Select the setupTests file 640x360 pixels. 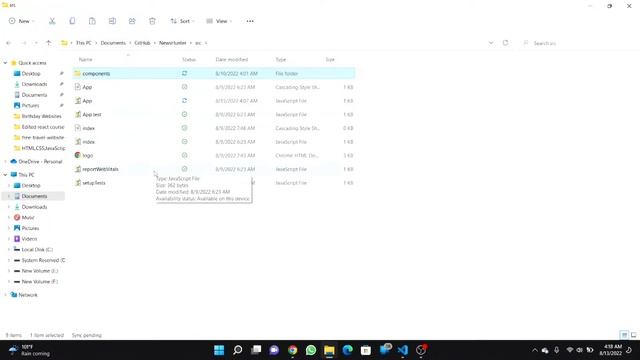point(214,183)
